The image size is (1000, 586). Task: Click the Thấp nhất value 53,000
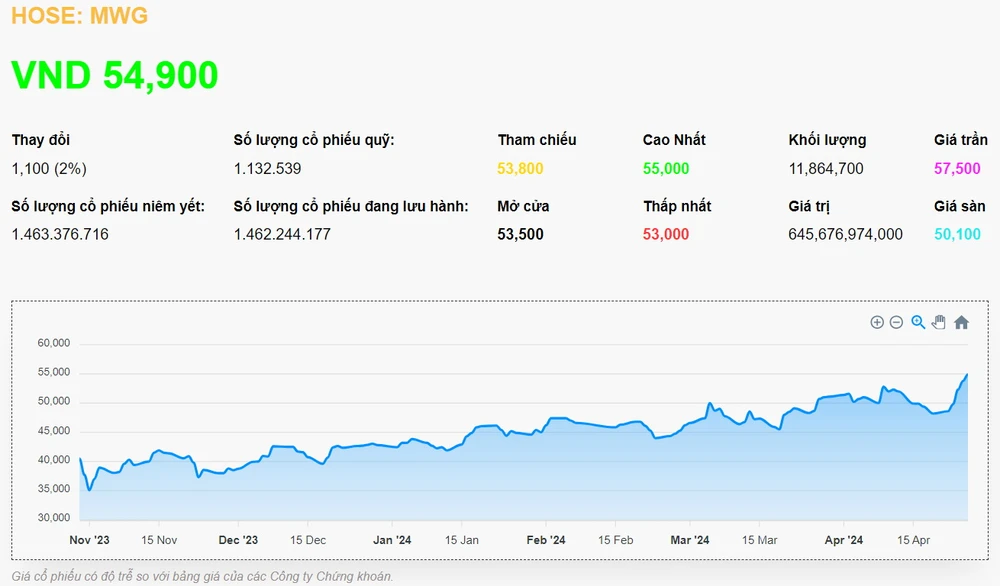point(666,234)
